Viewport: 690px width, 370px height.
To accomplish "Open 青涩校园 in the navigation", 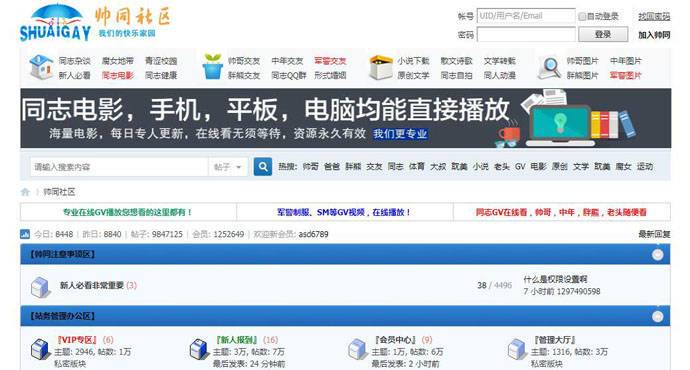I will [161, 61].
